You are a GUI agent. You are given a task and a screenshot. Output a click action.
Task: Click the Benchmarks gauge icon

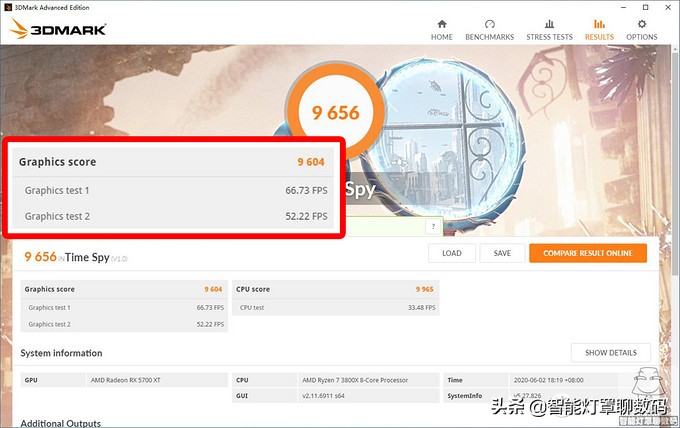[x=489, y=25]
